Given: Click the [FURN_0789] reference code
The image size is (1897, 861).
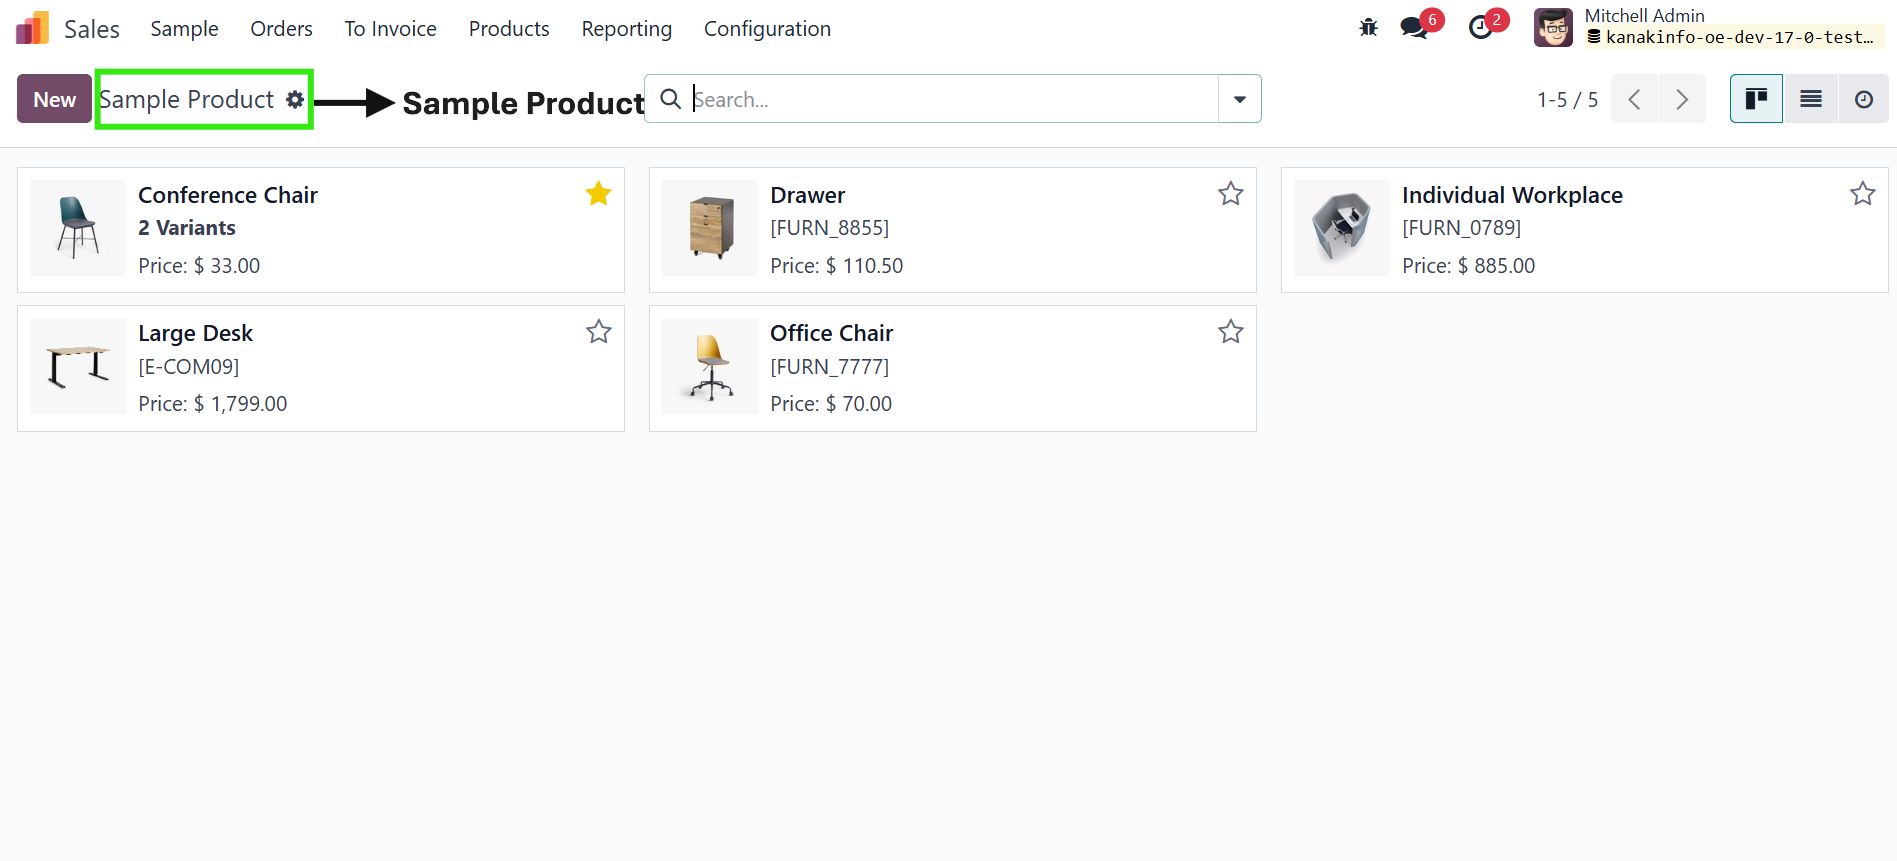Looking at the screenshot, I should (x=1461, y=228).
